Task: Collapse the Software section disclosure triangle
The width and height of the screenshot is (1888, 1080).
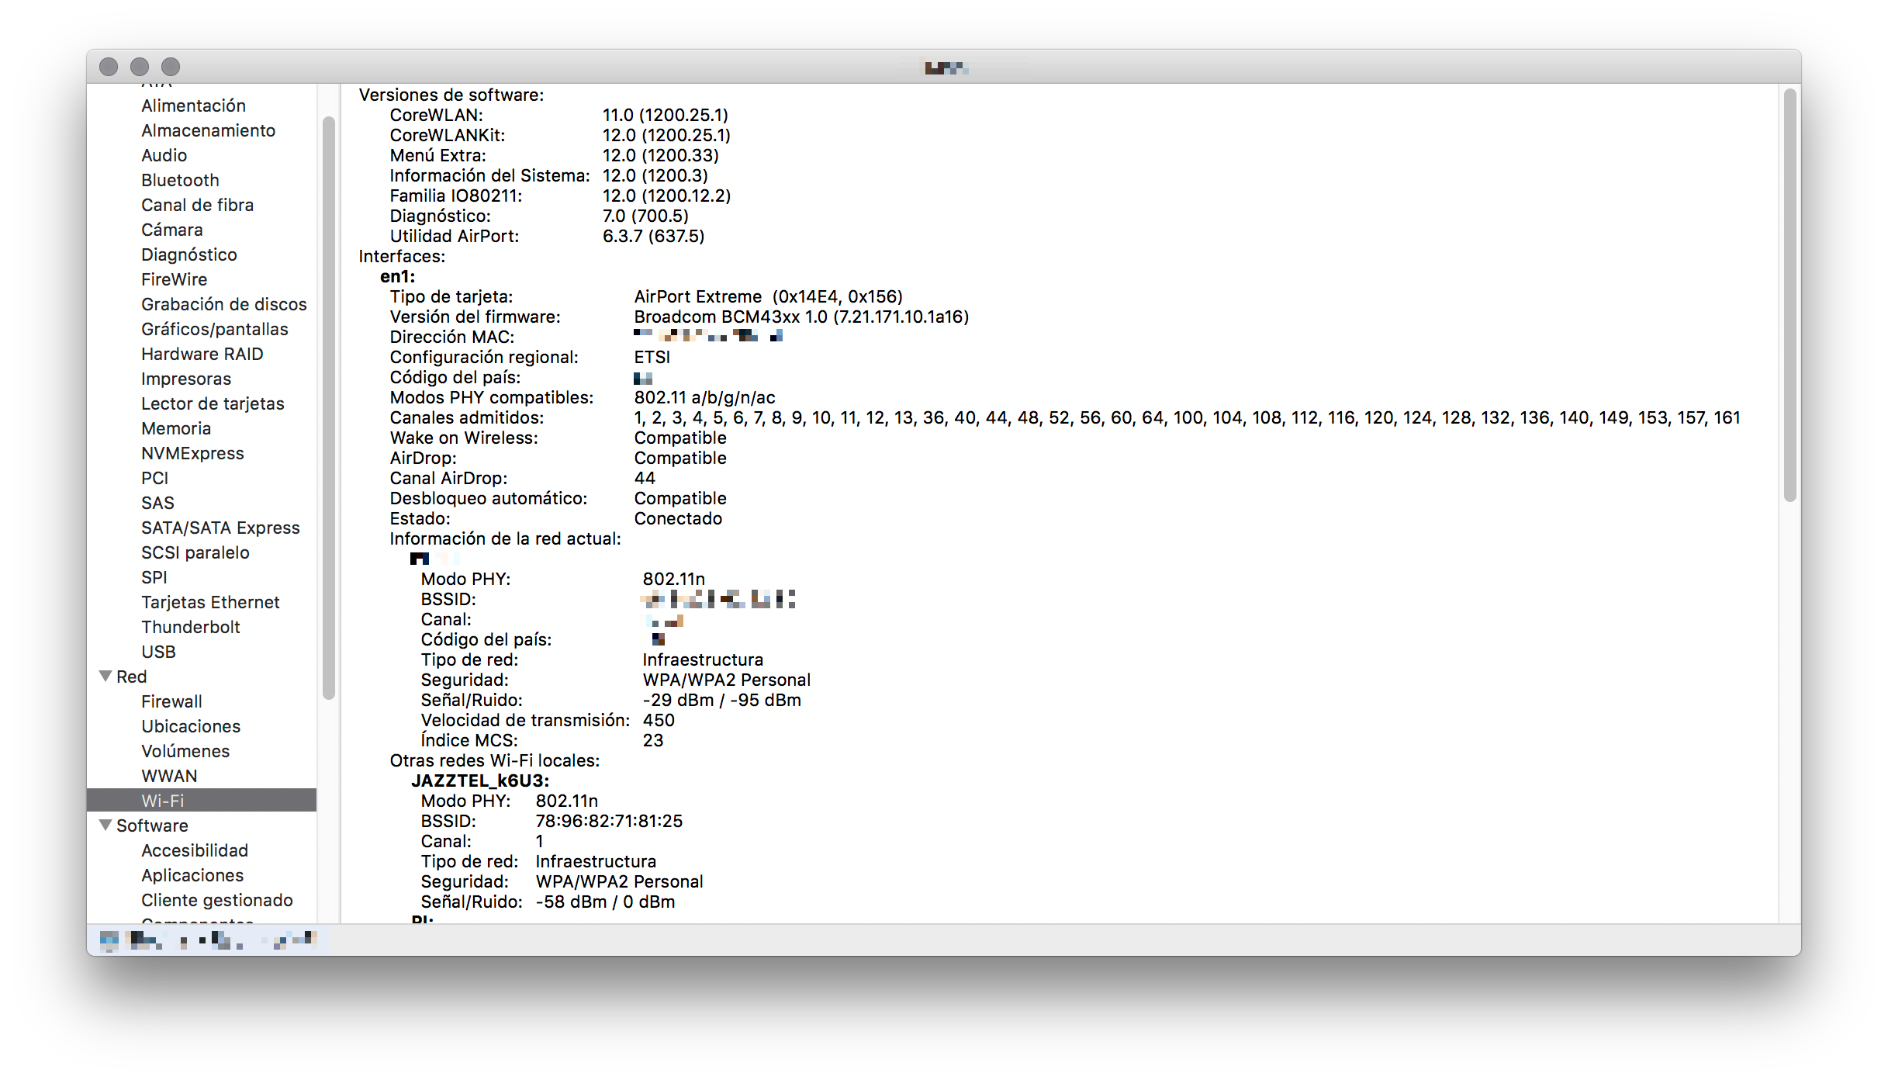Action: coord(105,825)
